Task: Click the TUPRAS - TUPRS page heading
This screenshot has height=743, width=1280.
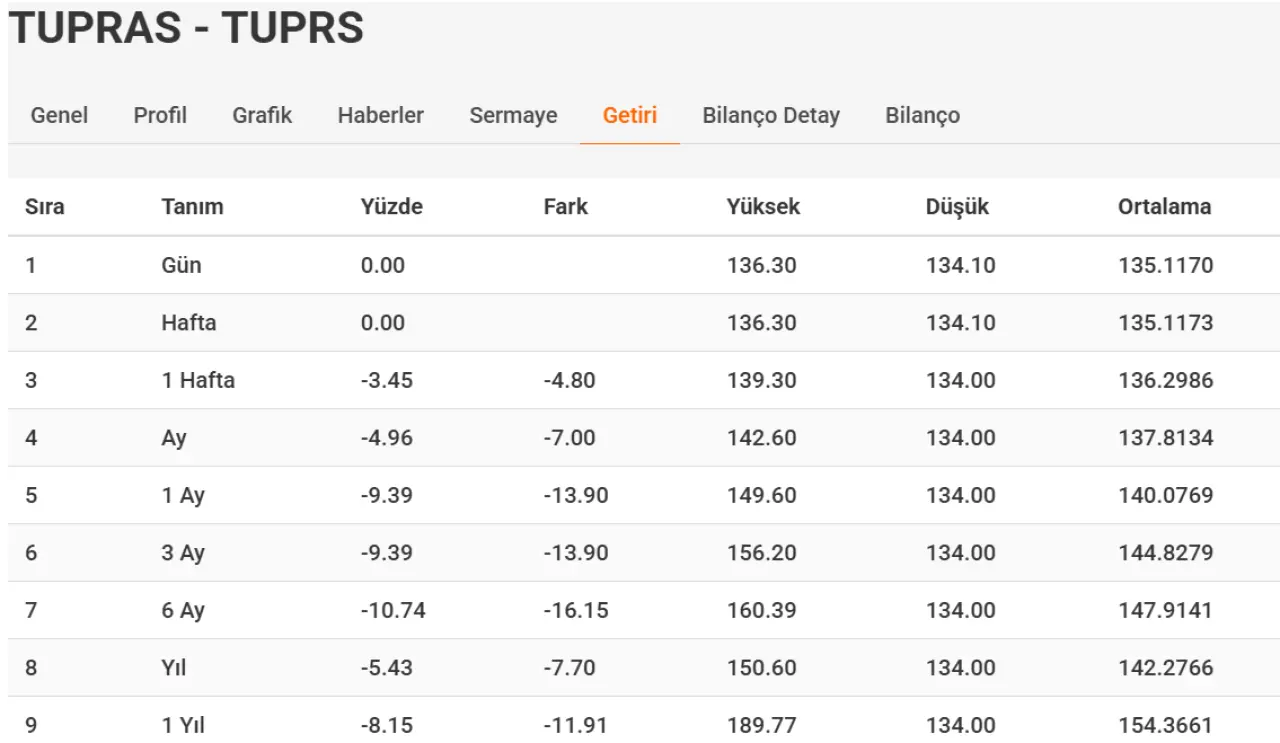Action: 186,28
